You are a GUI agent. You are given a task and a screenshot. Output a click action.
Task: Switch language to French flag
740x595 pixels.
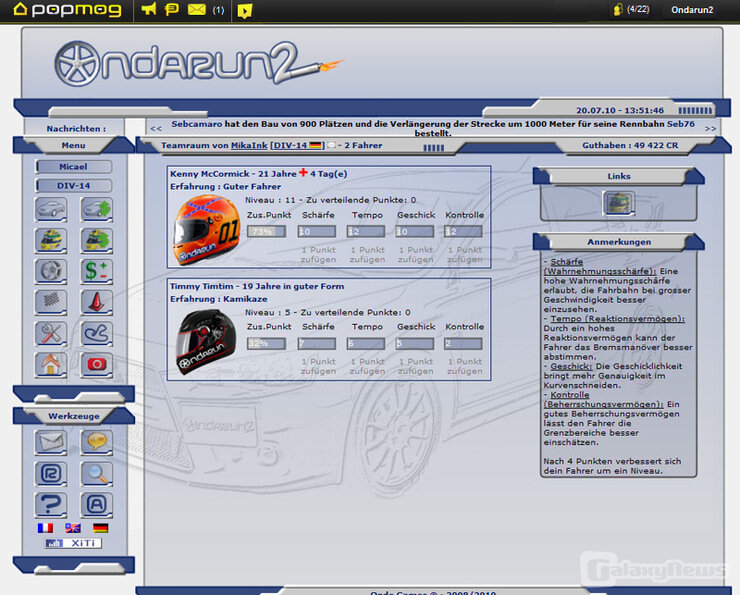coord(45,528)
